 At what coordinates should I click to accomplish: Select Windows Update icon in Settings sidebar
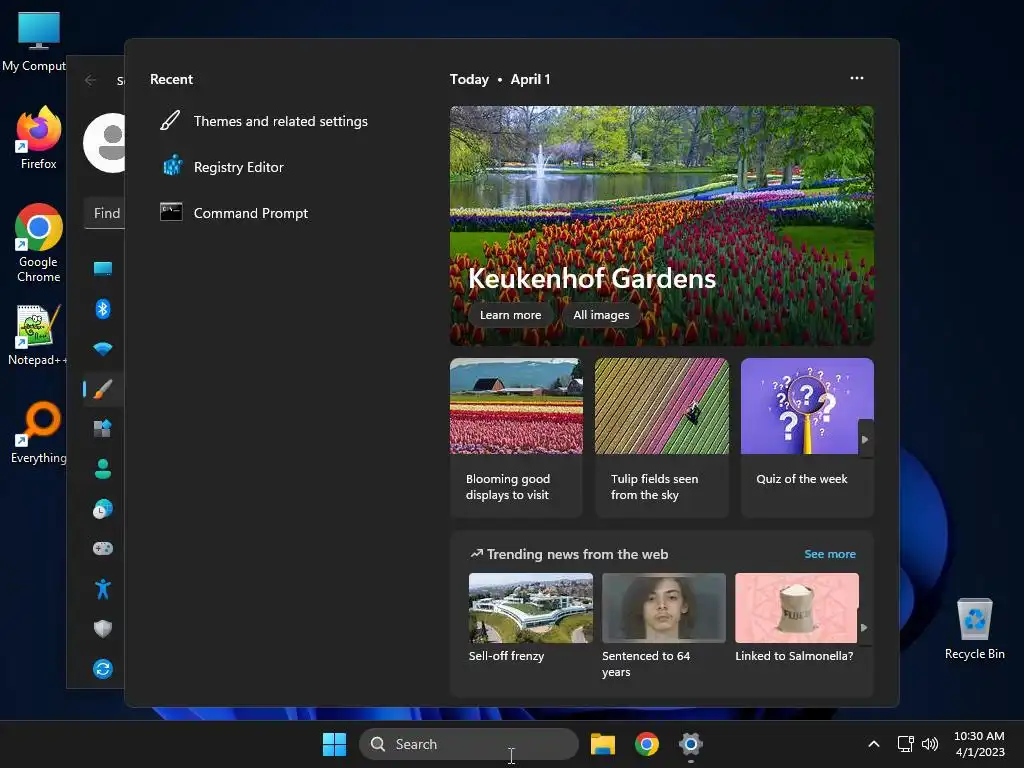(x=103, y=669)
